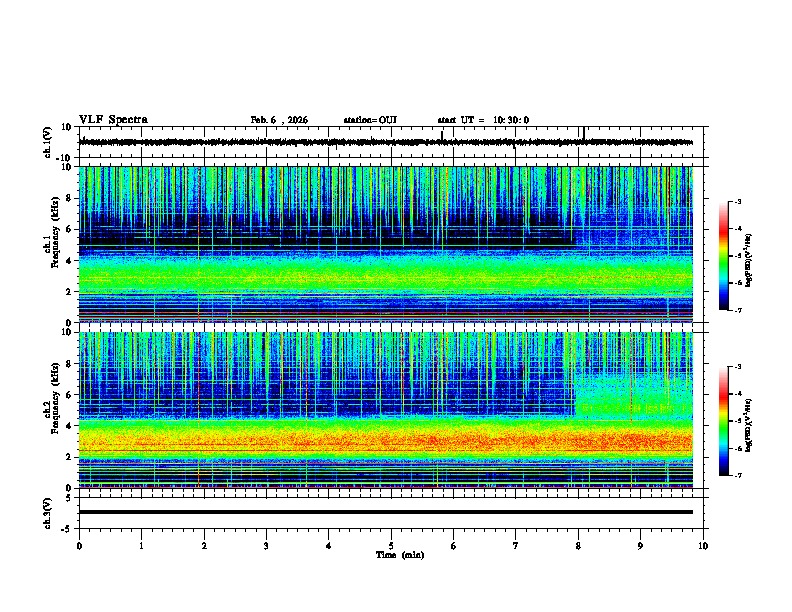This screenshot has height=612, width=792.
Task: Click inside the ch.1 spectrogram panel
Action: pos(386,244)
